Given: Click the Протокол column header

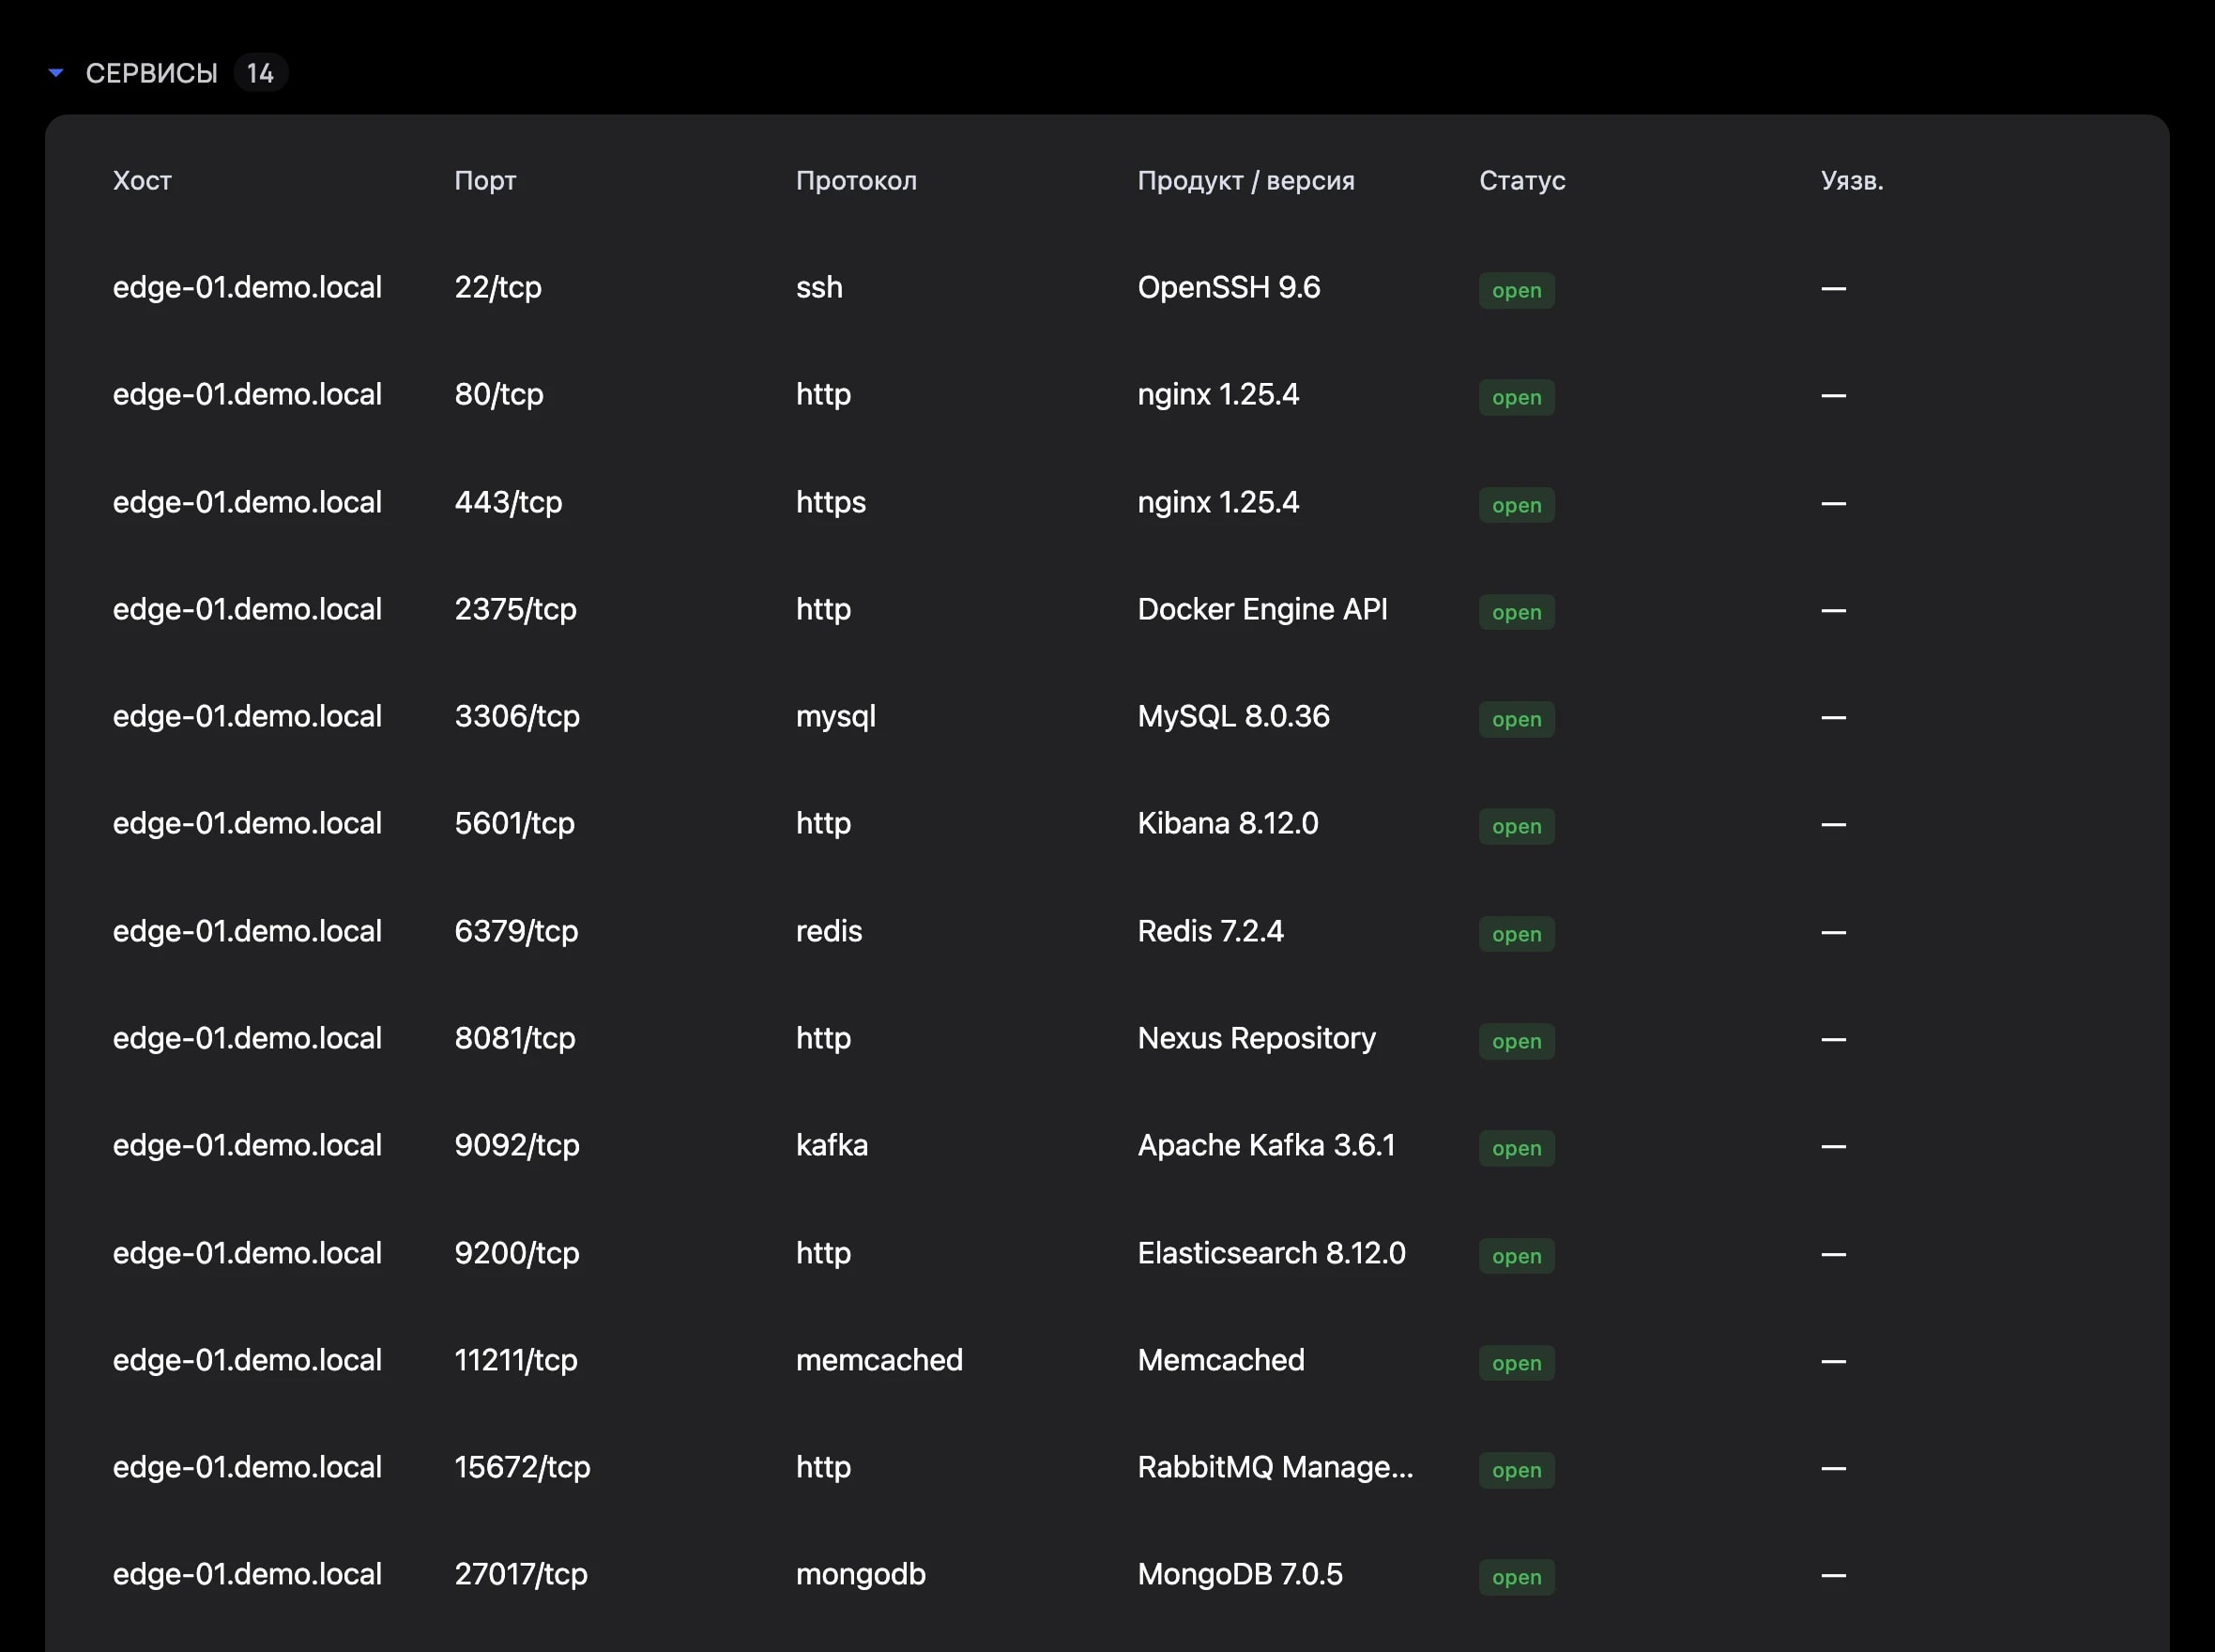Looking at the screenshot, I should click(856, 181).
